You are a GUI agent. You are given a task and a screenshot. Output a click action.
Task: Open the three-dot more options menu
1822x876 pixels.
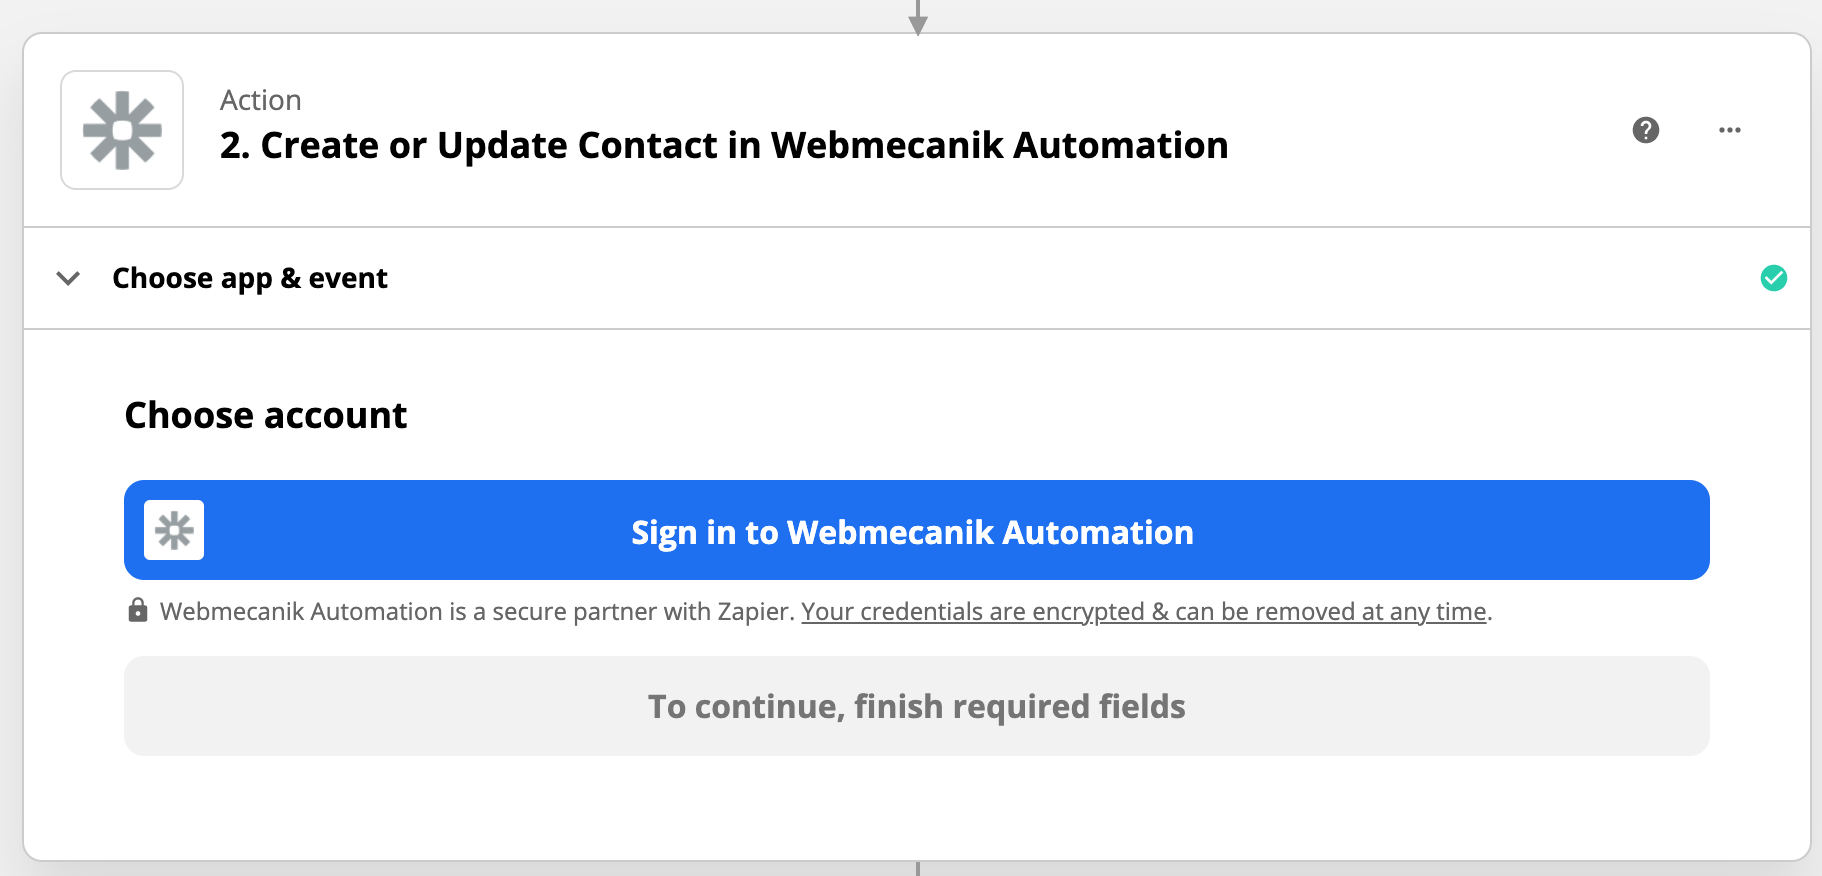pyautogui.click(x=1730, y=130)
